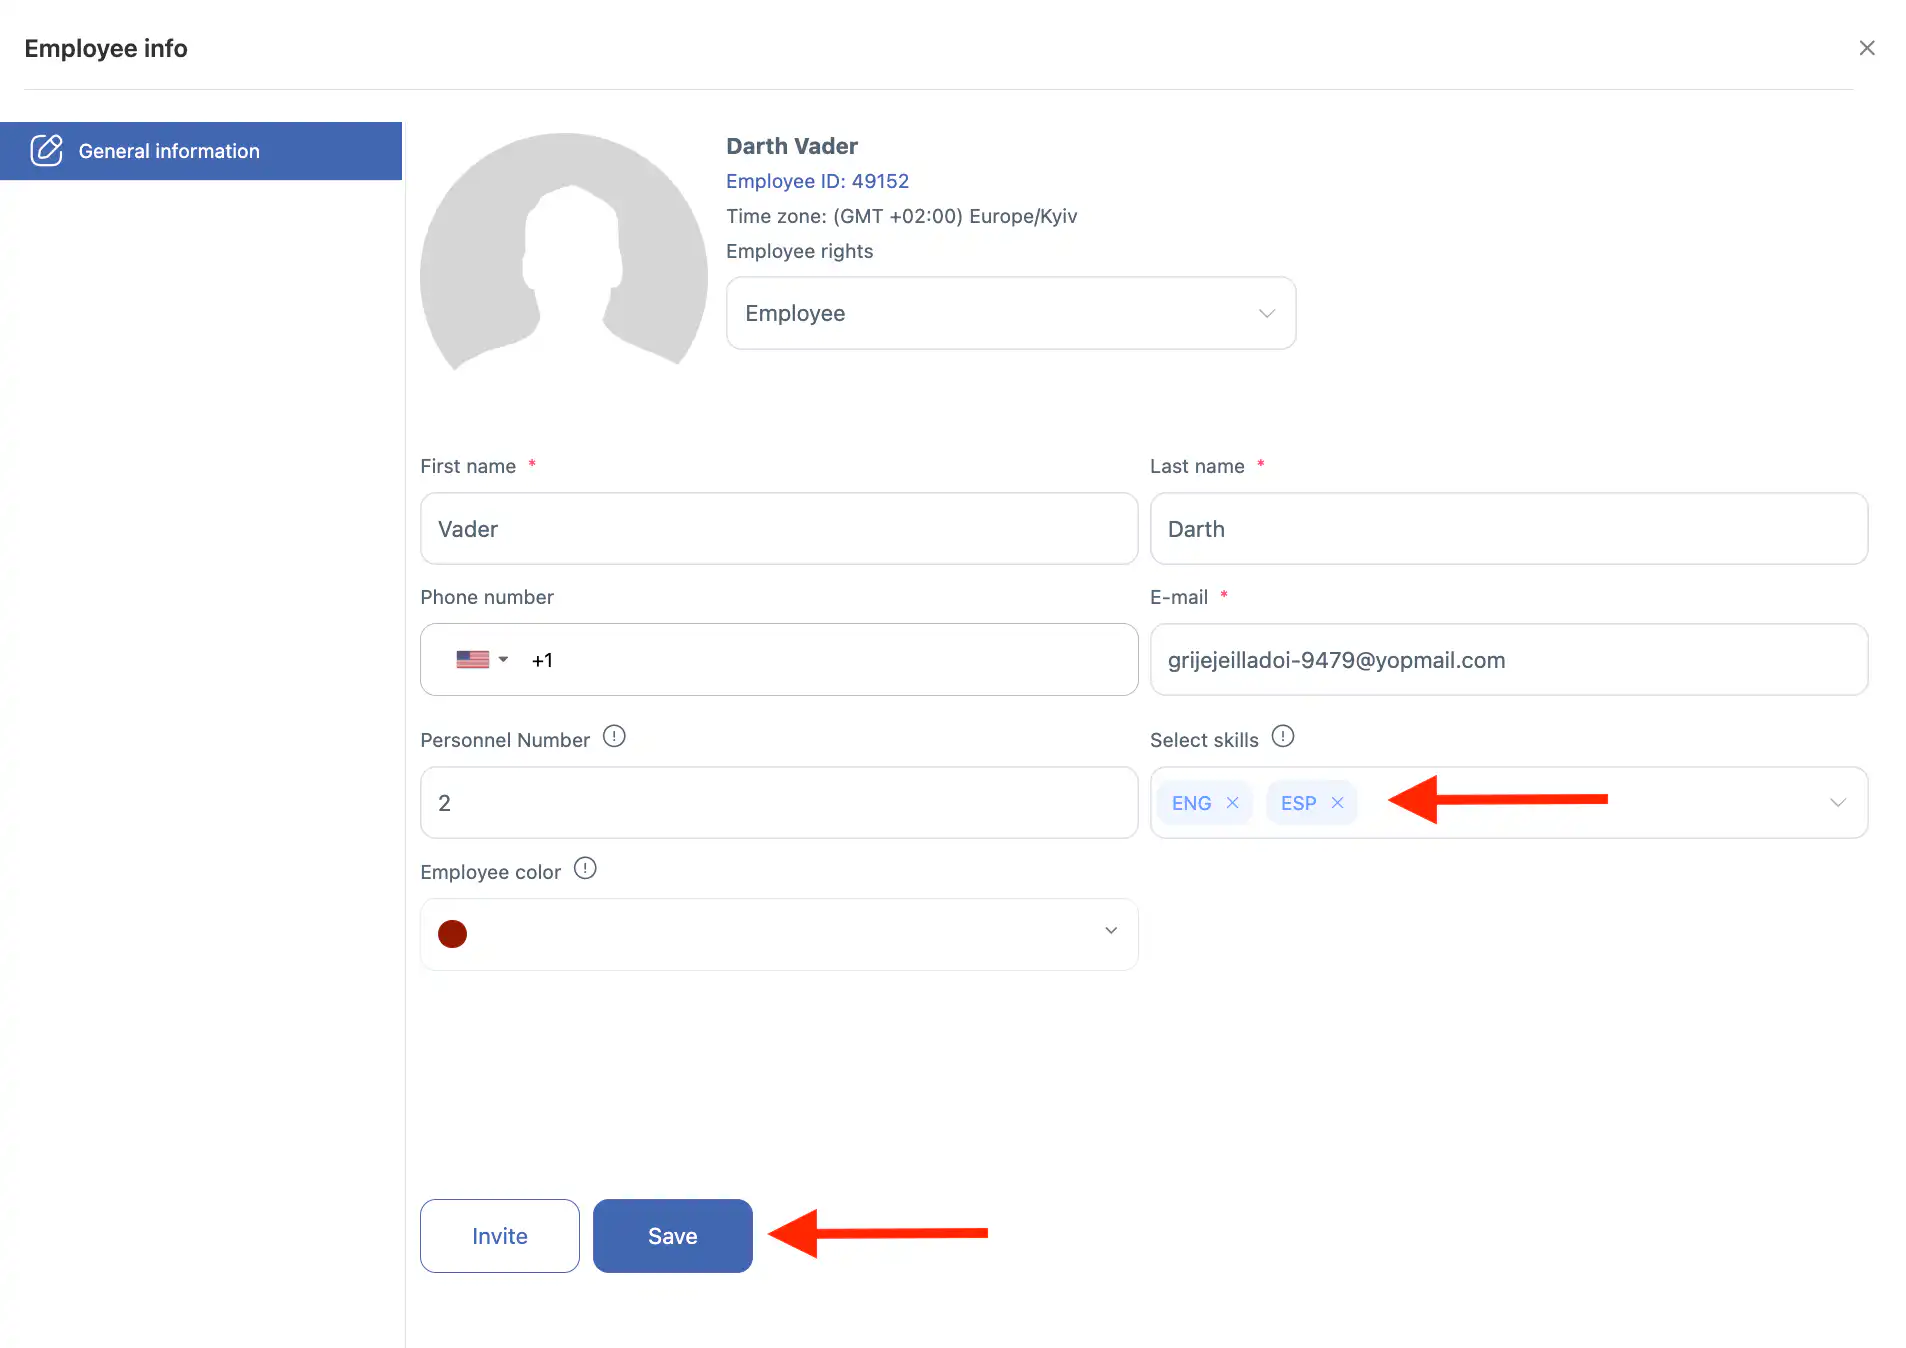Remove the ESP skill tag
The image size is (1906, 1348).
(x=1337, y=803)
